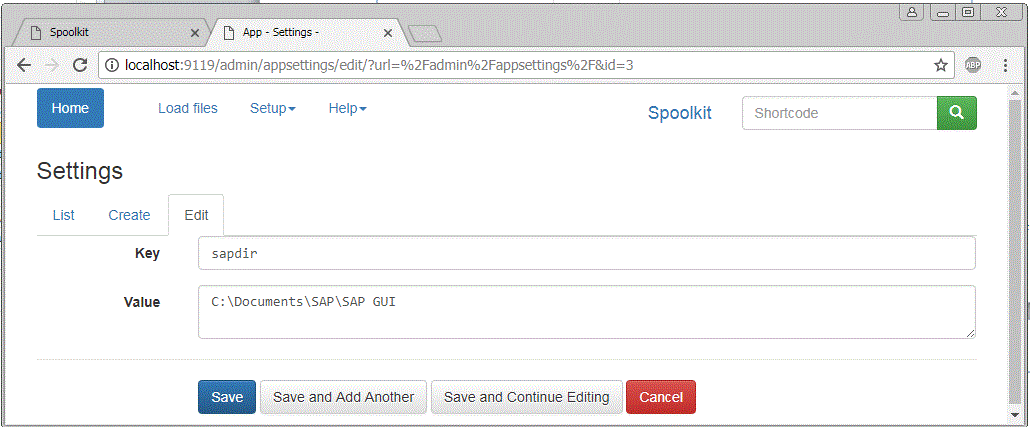The width and height of the screenshot is (1030, 427).
Task: Open the Chrome three-dot menu
Action: [x=1006, y=65]
